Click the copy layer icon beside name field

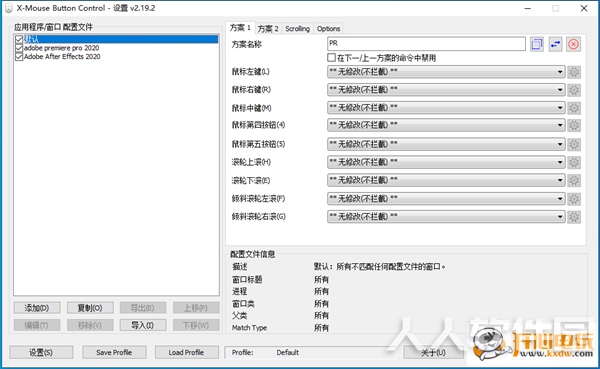pos(537,44)
